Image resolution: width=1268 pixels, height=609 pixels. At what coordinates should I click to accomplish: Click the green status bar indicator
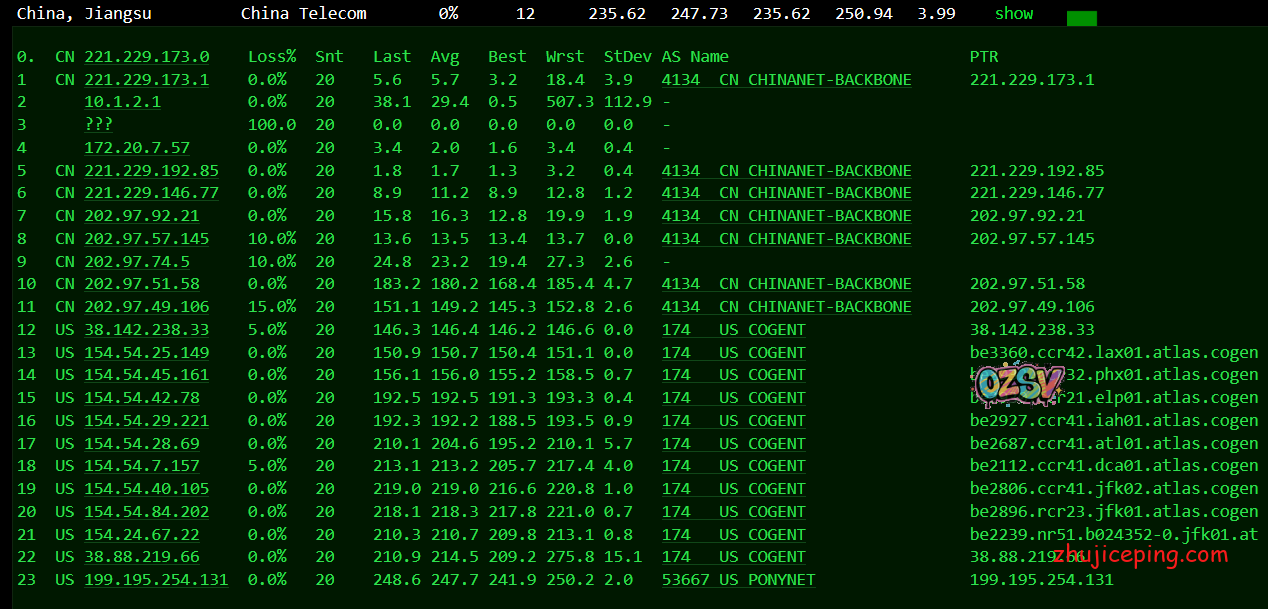pyautogui.click(x=1081, y=18)
